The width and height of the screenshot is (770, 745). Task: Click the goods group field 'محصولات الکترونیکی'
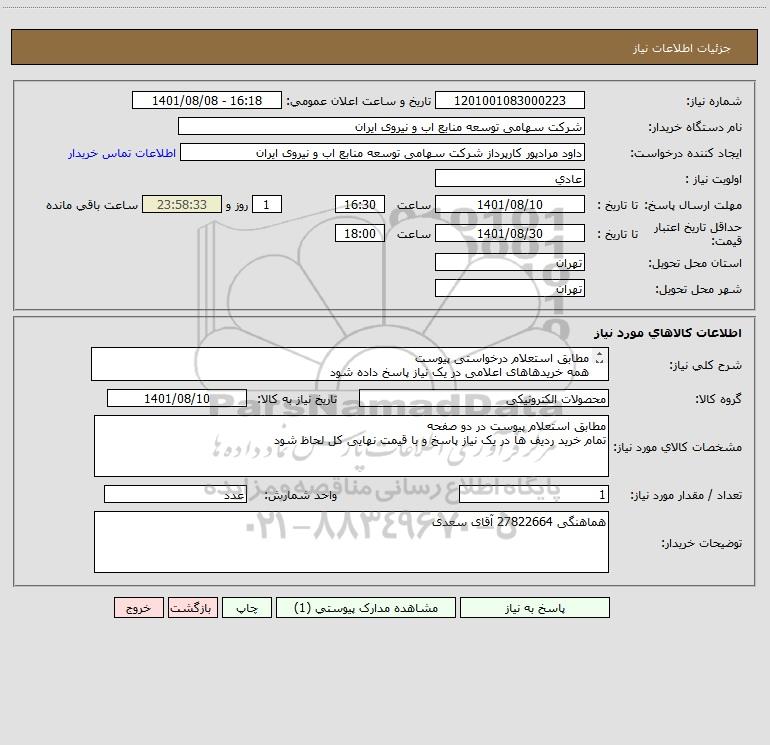click(x=484, y=398)
